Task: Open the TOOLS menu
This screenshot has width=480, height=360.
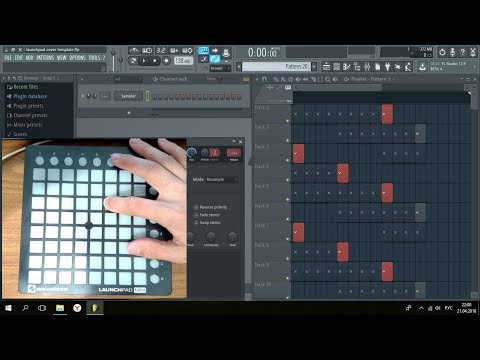Action: click(x=94, y=58)
